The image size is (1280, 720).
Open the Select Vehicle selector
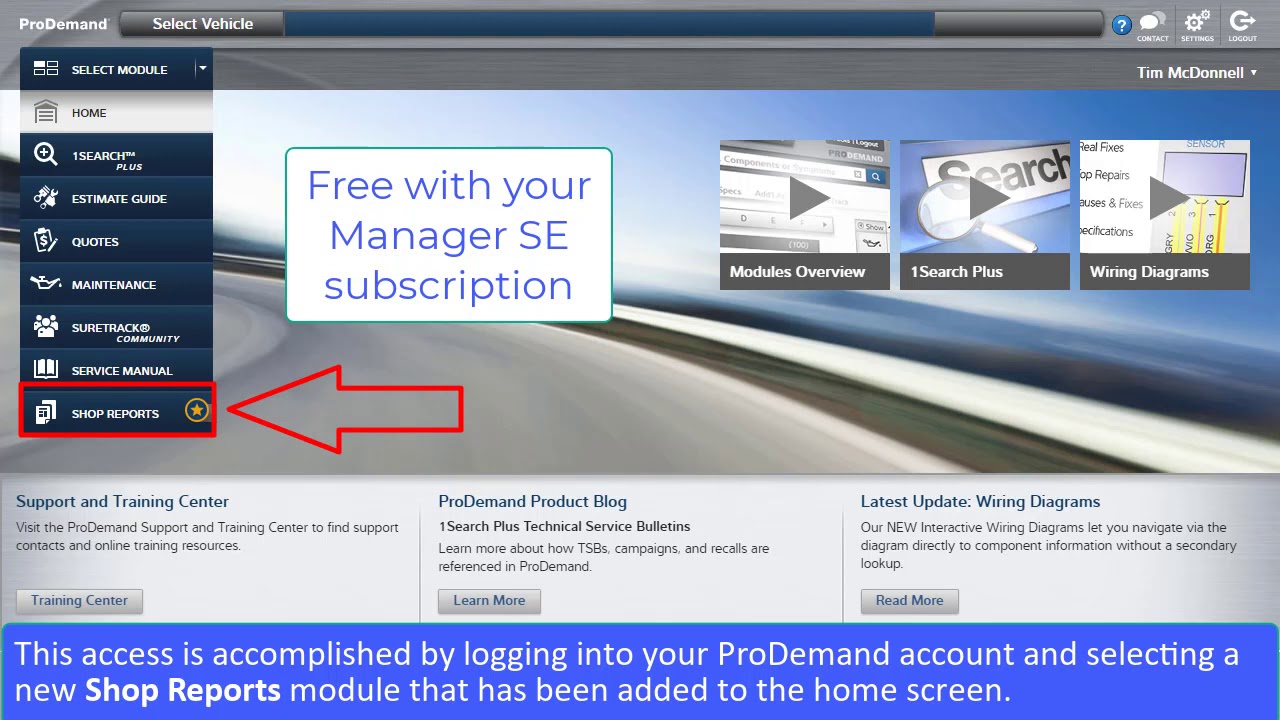[x=203, y=24]
